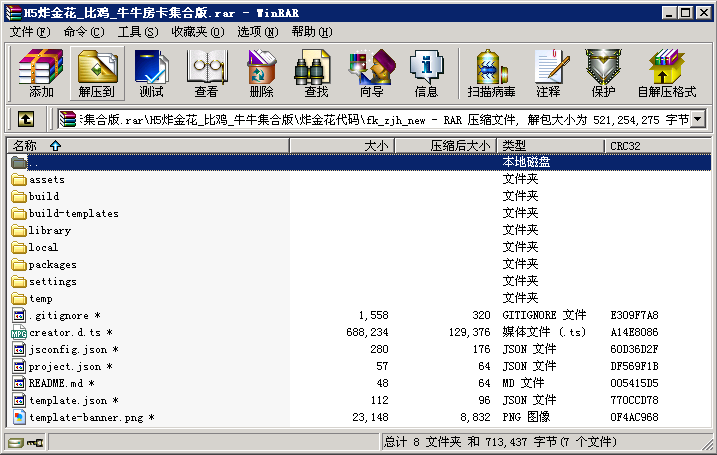The image size is (717, 455).
Task: Click the Add (添加) toolbar icon
Action: point(41,73)
